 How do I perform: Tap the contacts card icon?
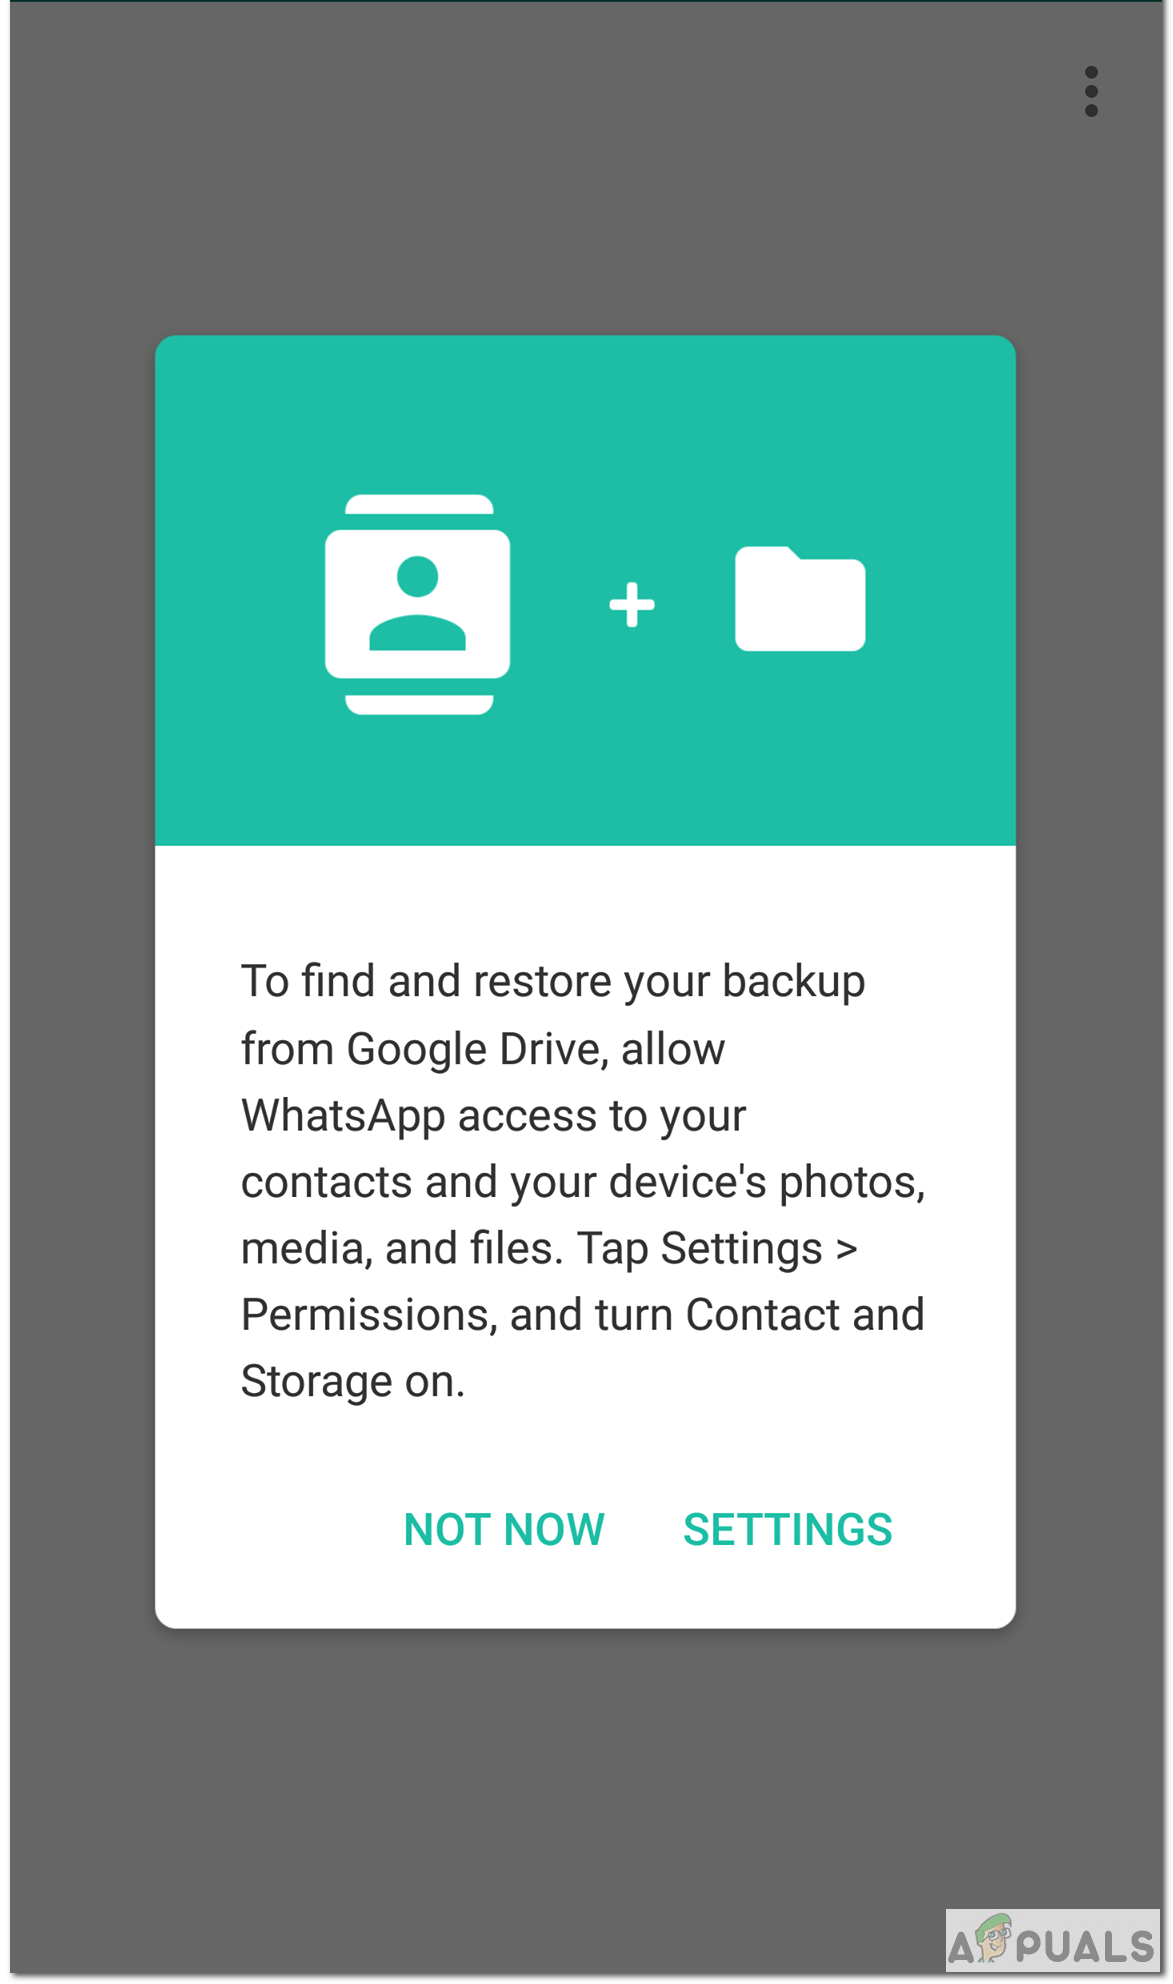click(418, 604)
